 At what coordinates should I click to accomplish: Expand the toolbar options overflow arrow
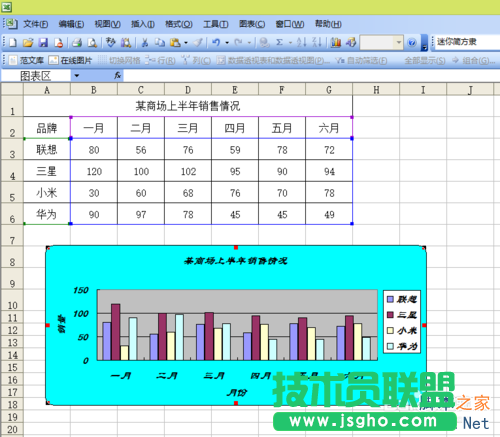tap(424, 43)
